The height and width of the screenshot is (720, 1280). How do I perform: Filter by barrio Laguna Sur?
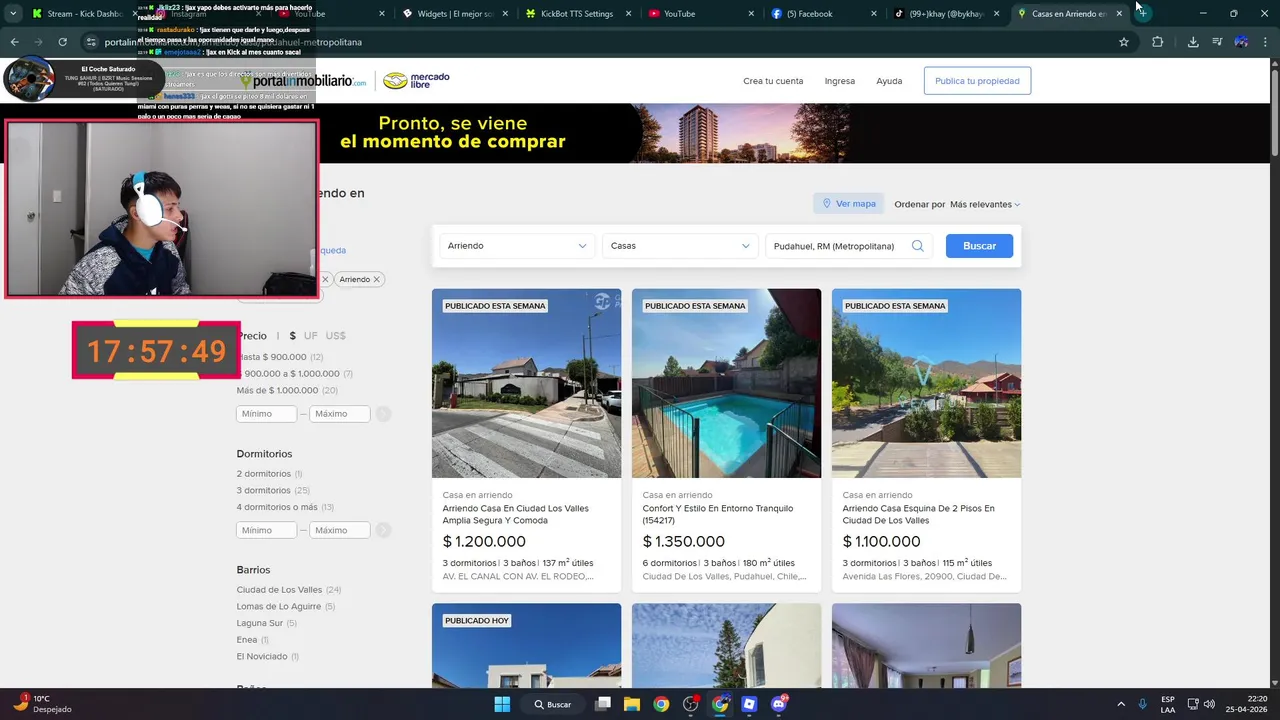point(259,623)
